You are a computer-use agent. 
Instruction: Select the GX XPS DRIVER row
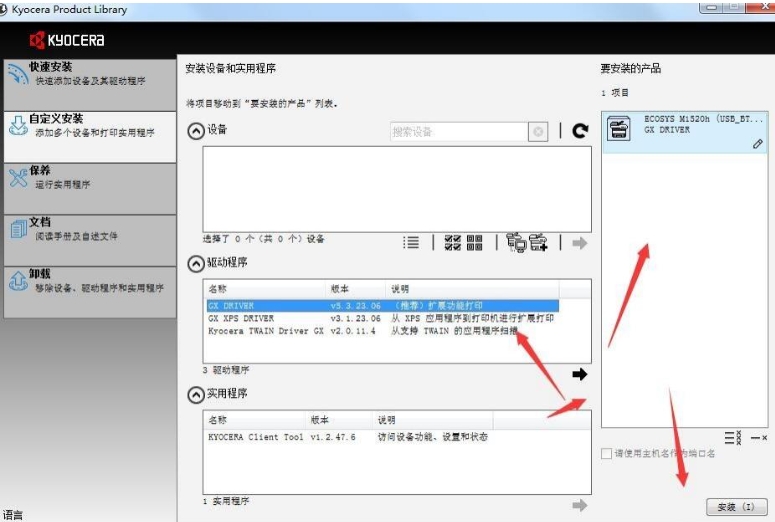[383, 318]
